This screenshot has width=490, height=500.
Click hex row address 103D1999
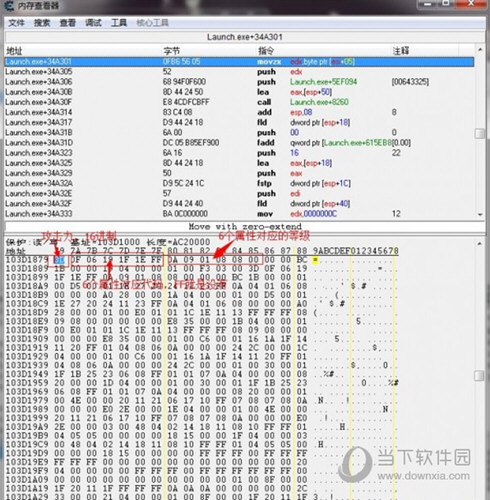click(27, 418)
